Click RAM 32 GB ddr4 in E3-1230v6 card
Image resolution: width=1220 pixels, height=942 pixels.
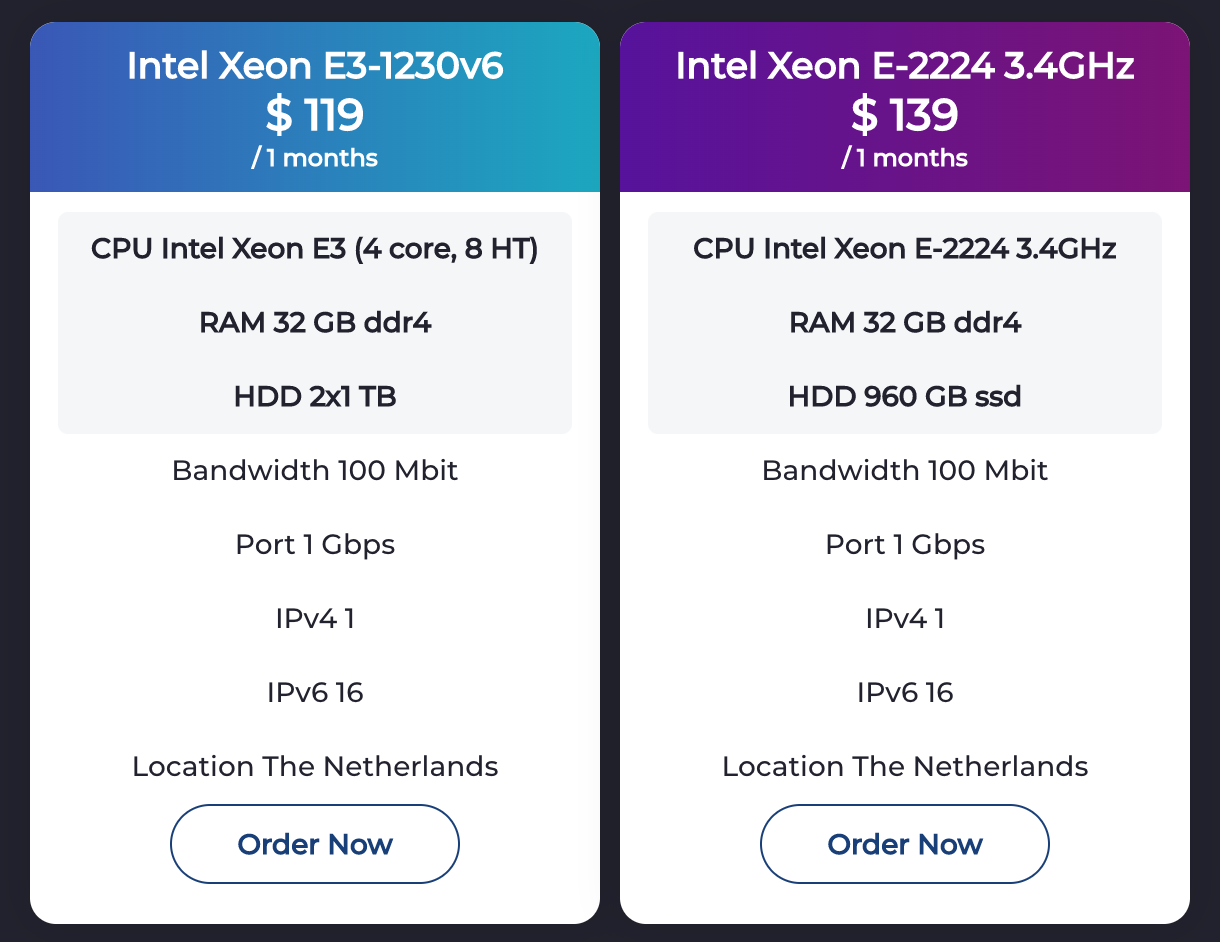click(315, 323)
